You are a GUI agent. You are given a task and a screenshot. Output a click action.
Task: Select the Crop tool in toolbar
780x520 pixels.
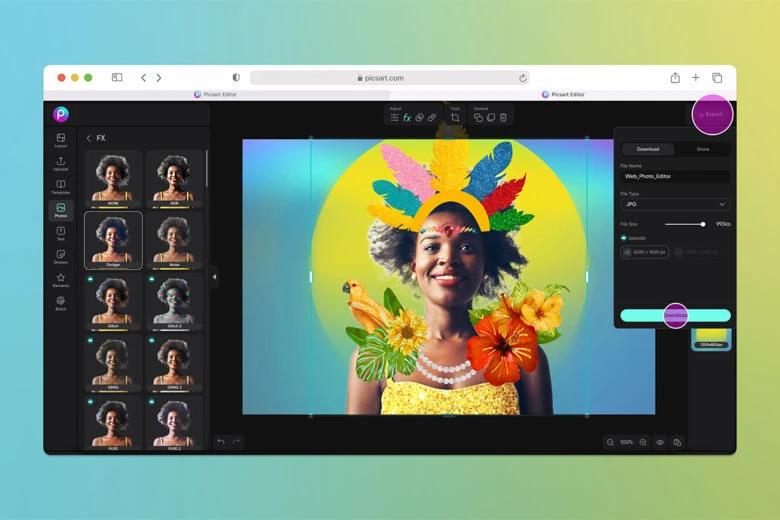(455, 118)
